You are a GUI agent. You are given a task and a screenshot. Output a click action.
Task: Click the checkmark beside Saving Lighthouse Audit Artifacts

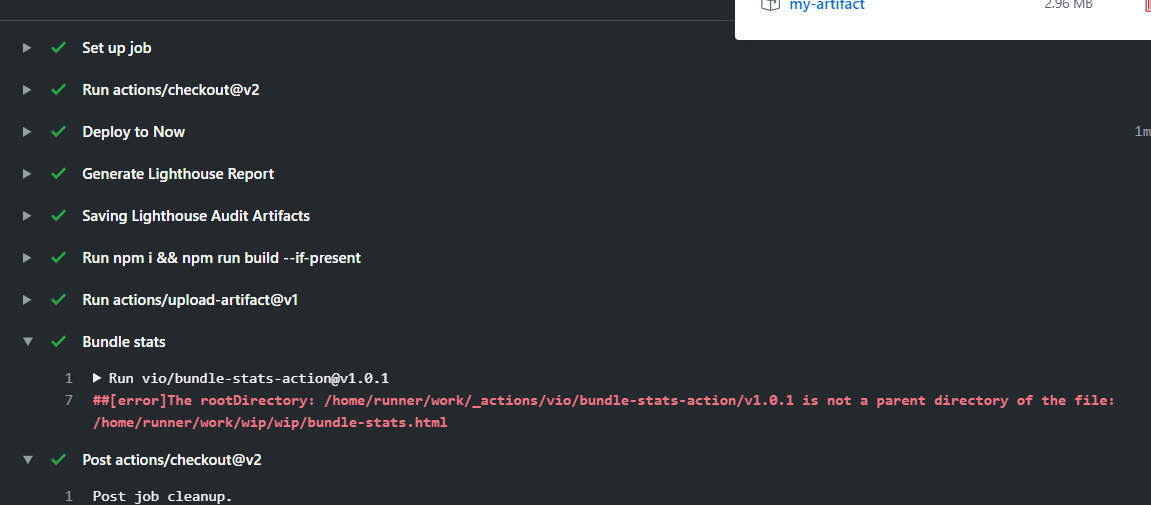click(x=59, y=216)
